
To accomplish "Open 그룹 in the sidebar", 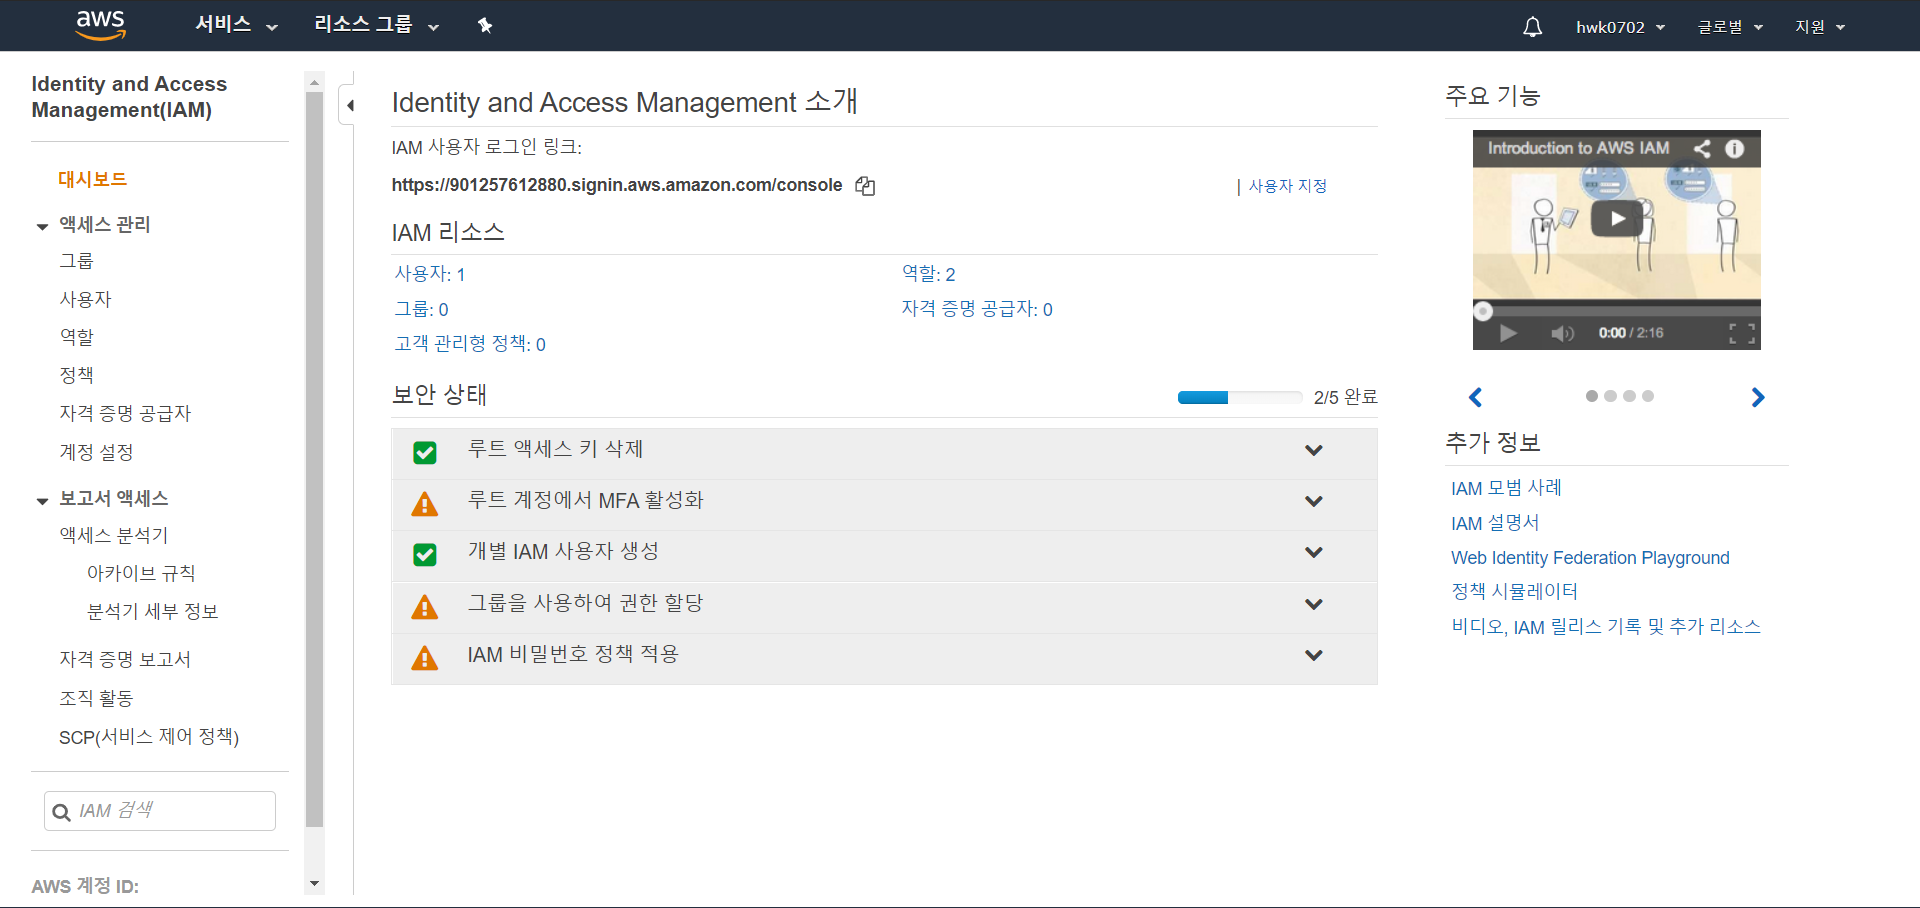I will click(76, 261).
